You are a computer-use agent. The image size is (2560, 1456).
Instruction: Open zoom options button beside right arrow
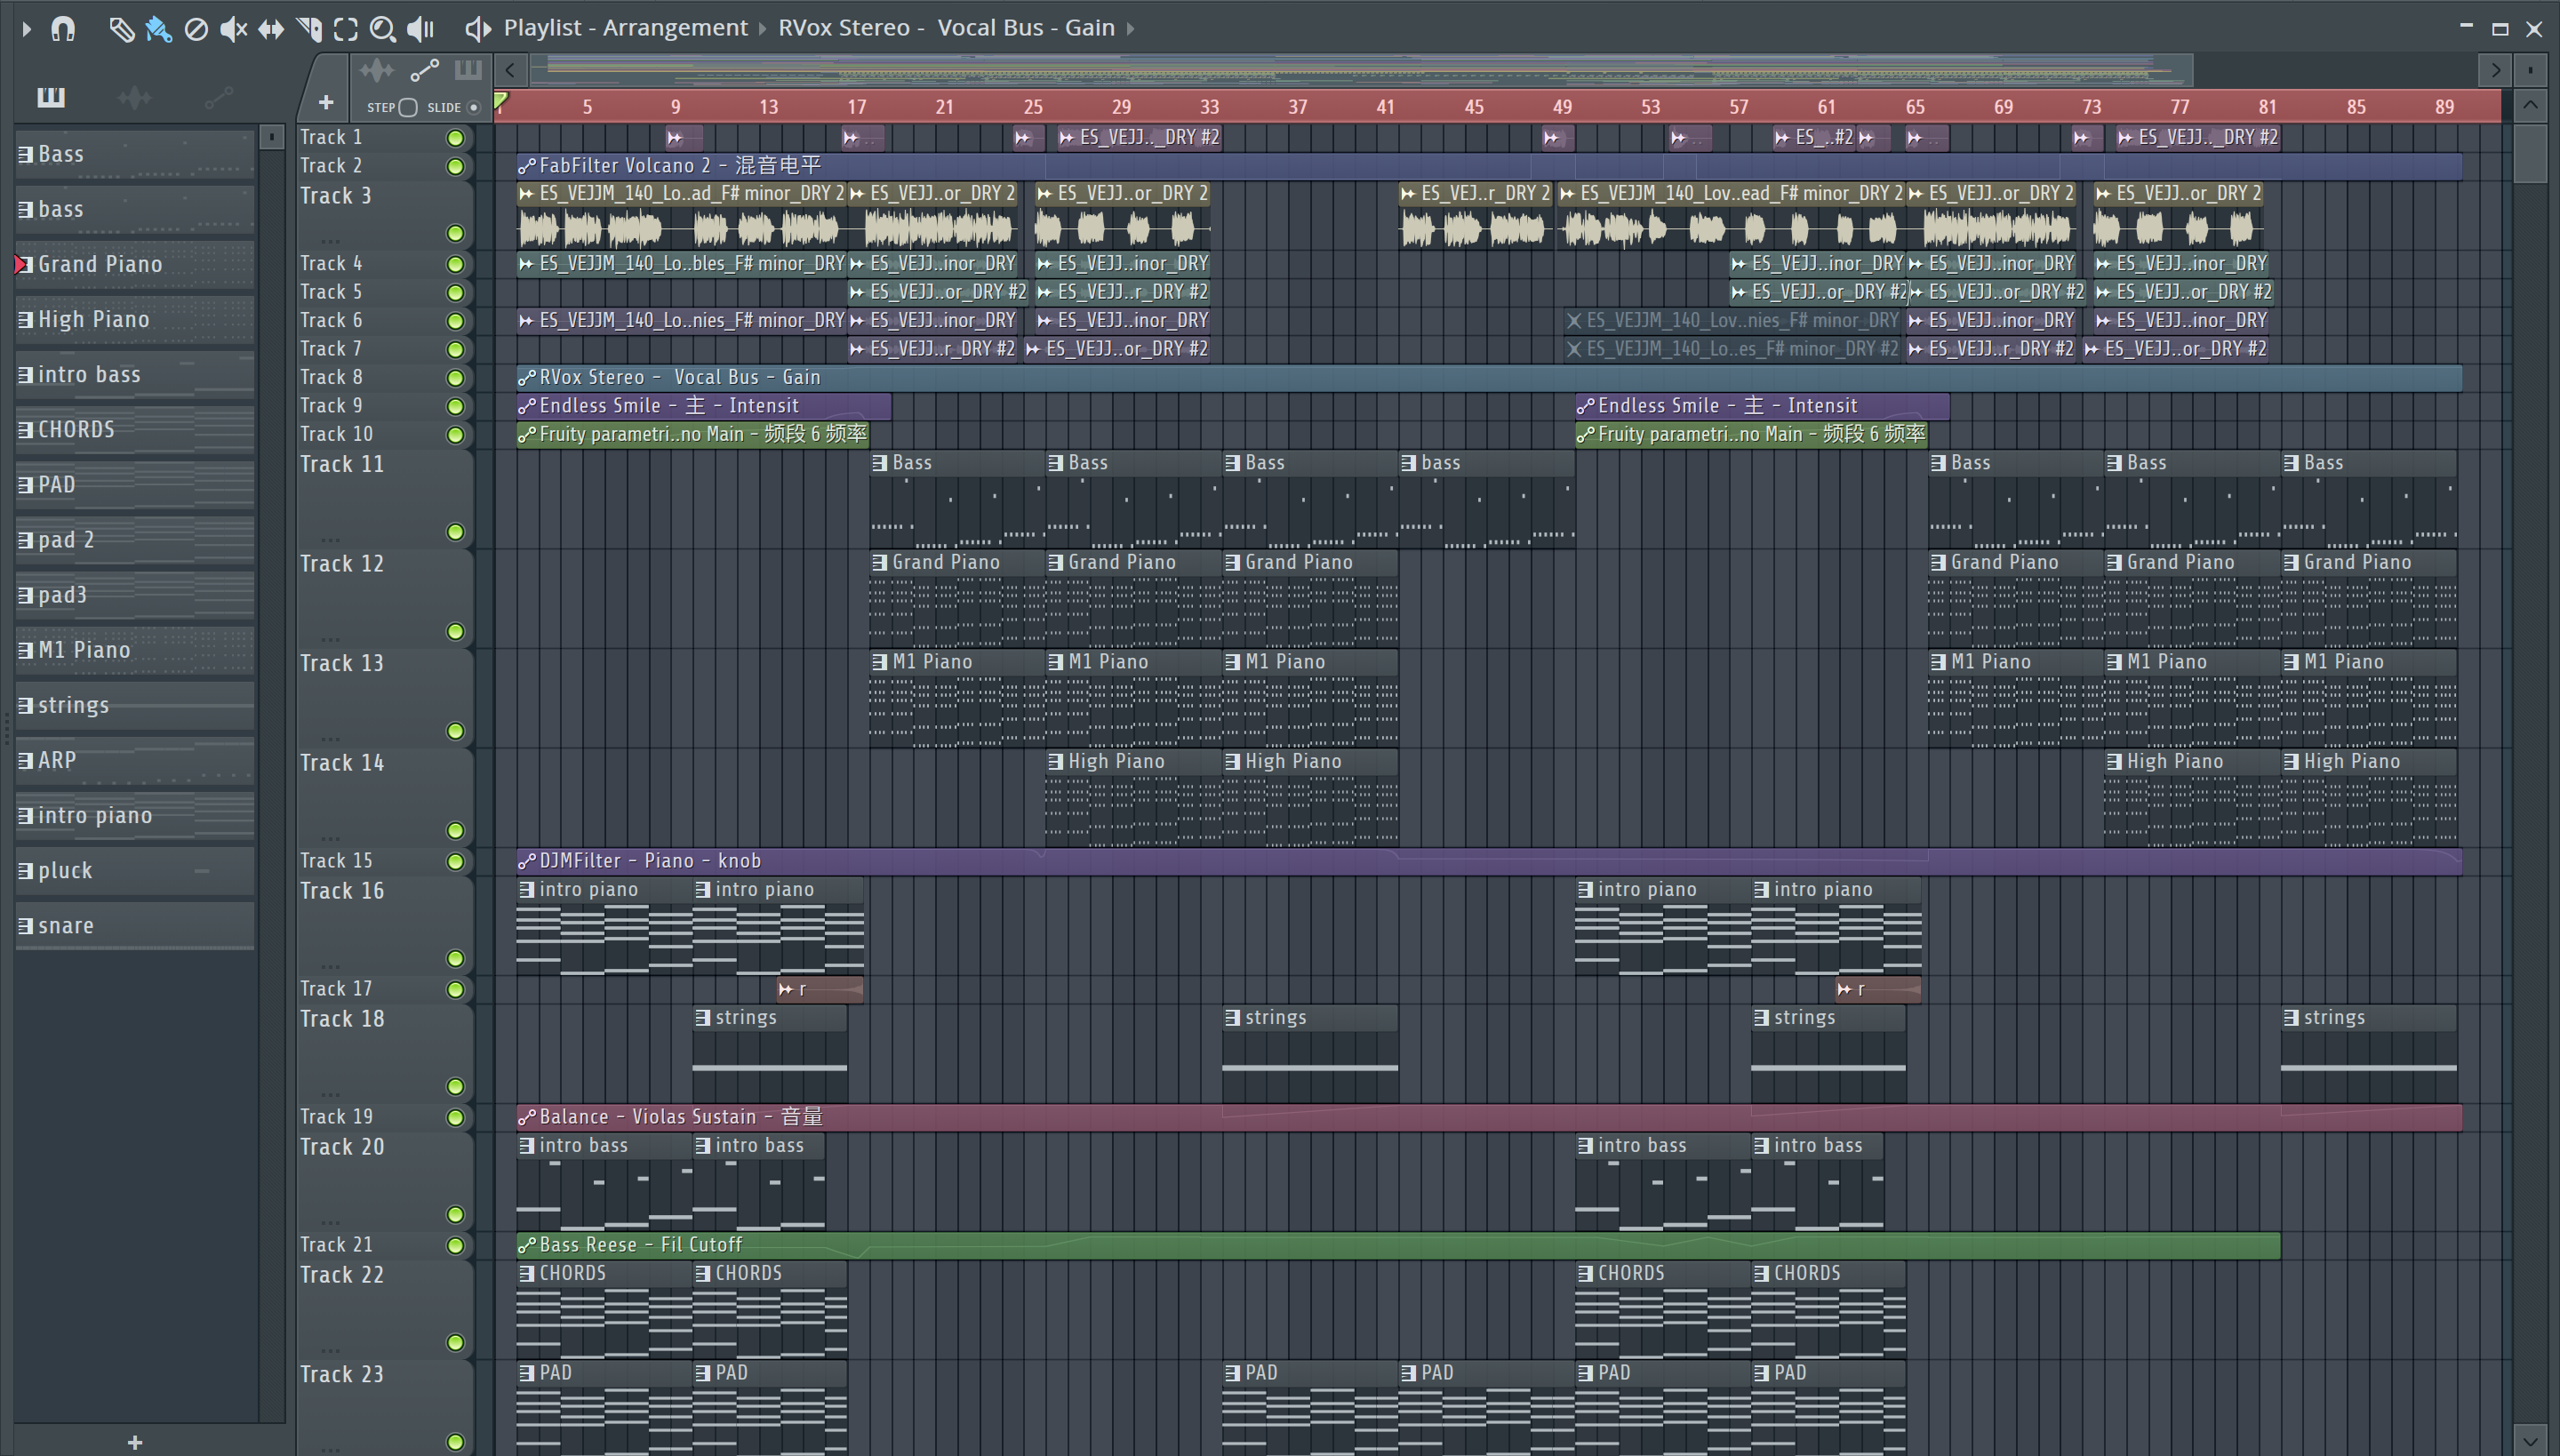[x=2531, y=70]
